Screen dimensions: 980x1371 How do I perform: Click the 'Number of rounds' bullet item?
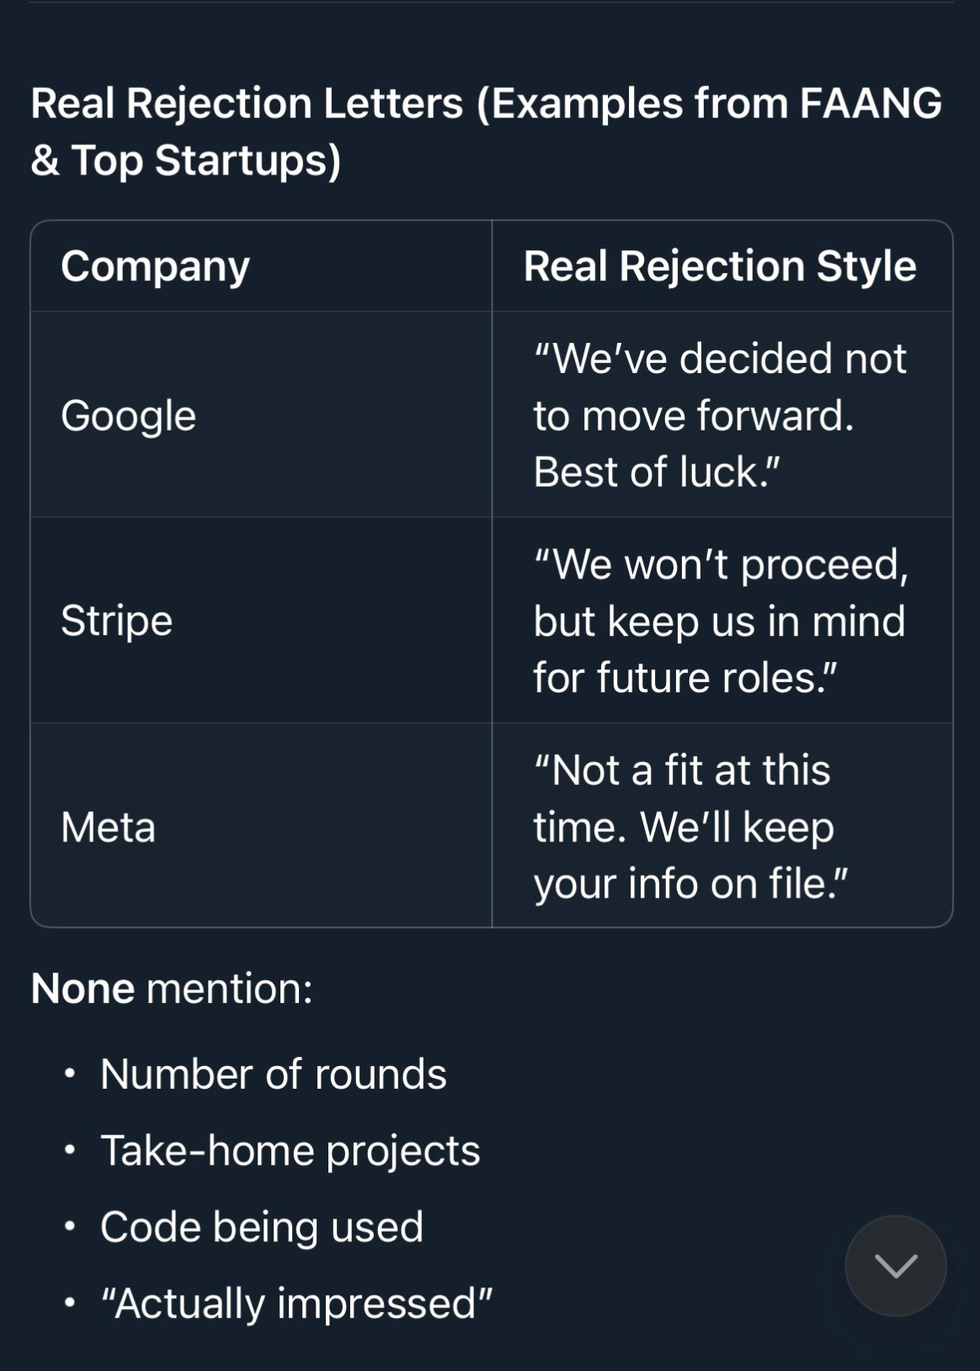(x=273, y=1074)
